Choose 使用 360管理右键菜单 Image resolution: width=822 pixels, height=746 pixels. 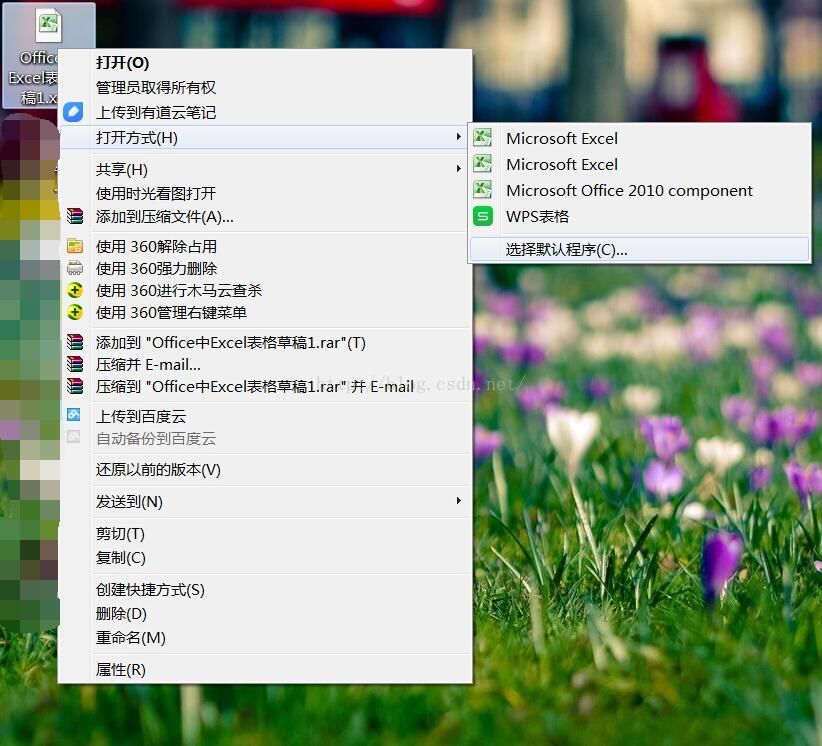266,312
